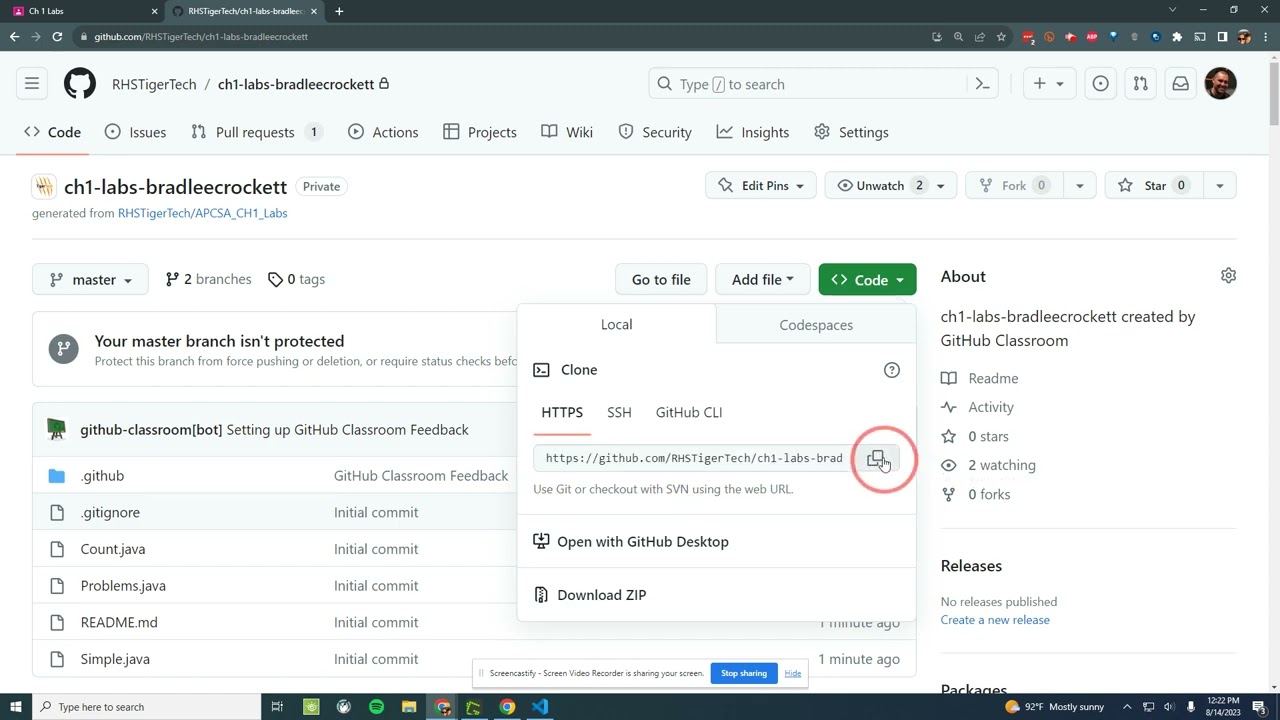Image resolution: width=1280 pixels, height=720 pixels.
Task: Switch to the repository Settings tab
Action: point(851,132)
